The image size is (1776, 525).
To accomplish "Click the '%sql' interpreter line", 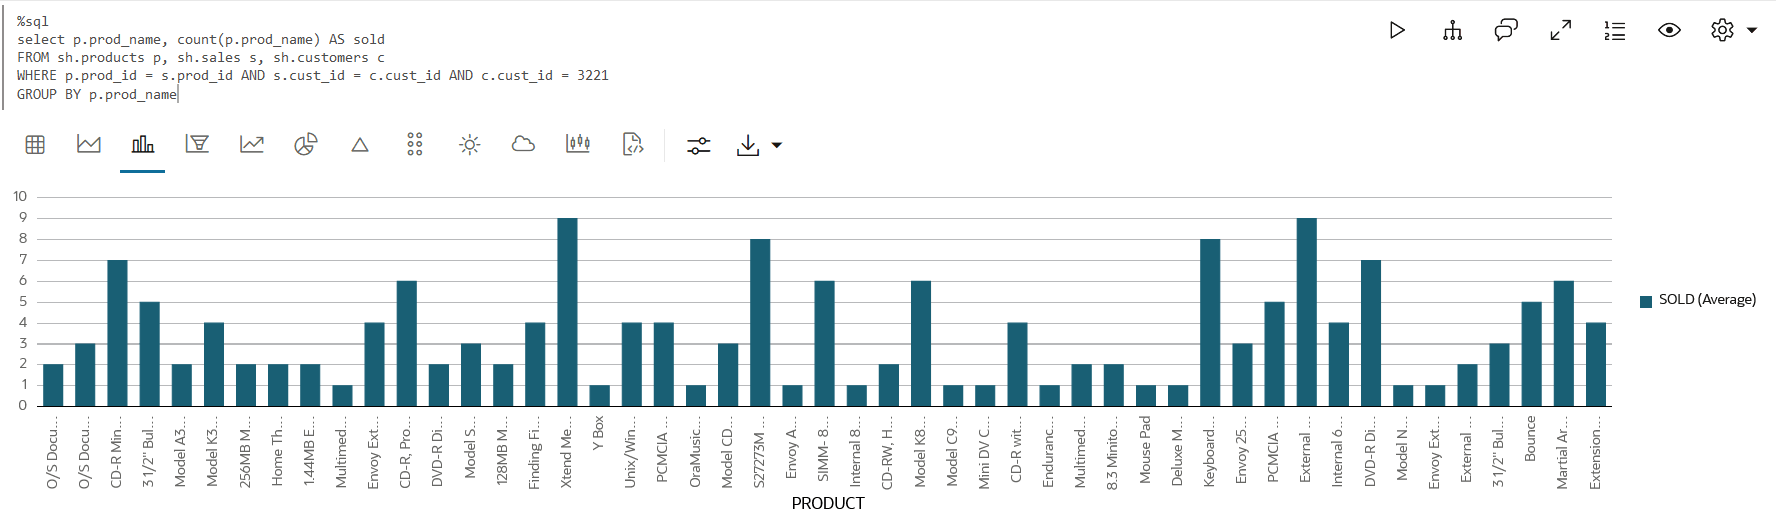I will [x=33, y=21].
